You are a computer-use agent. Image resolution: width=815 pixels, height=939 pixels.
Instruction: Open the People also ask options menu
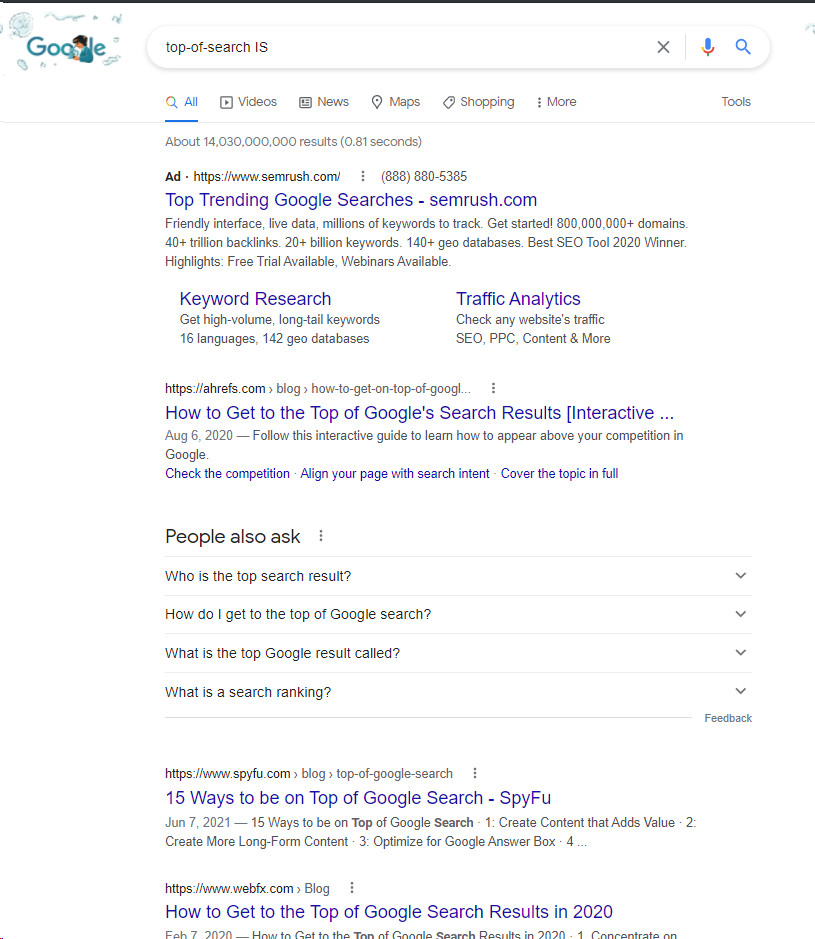(x=320, y=536)
